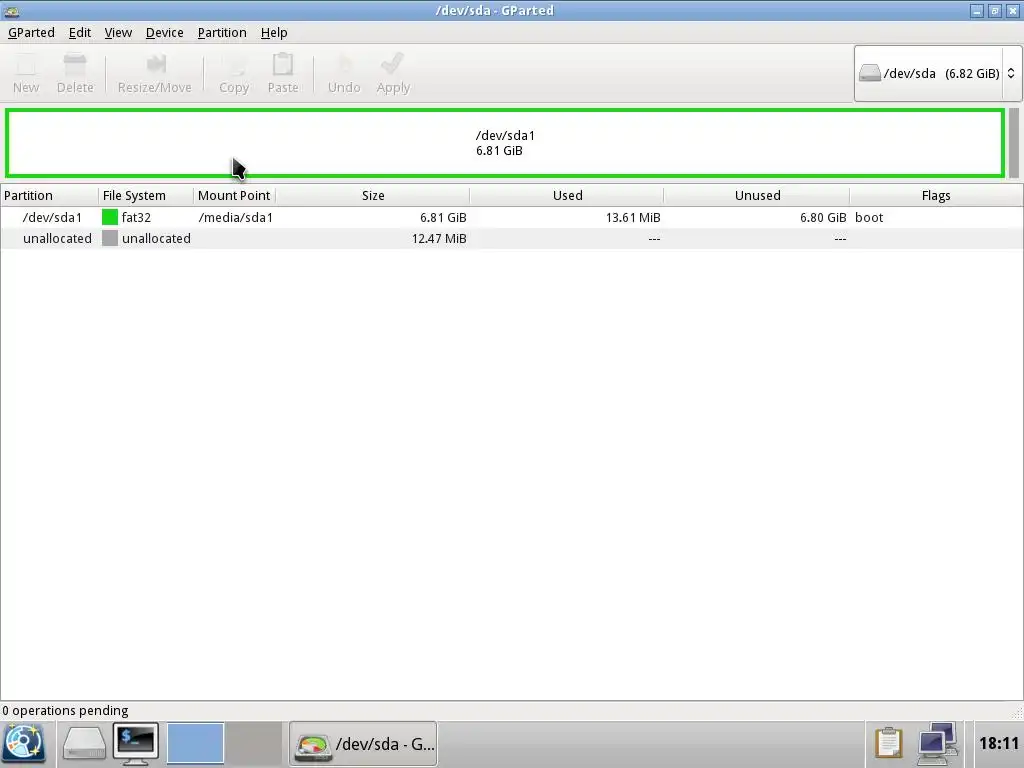
Task: Open the Device menu
Action: click(x=164, y=33)
